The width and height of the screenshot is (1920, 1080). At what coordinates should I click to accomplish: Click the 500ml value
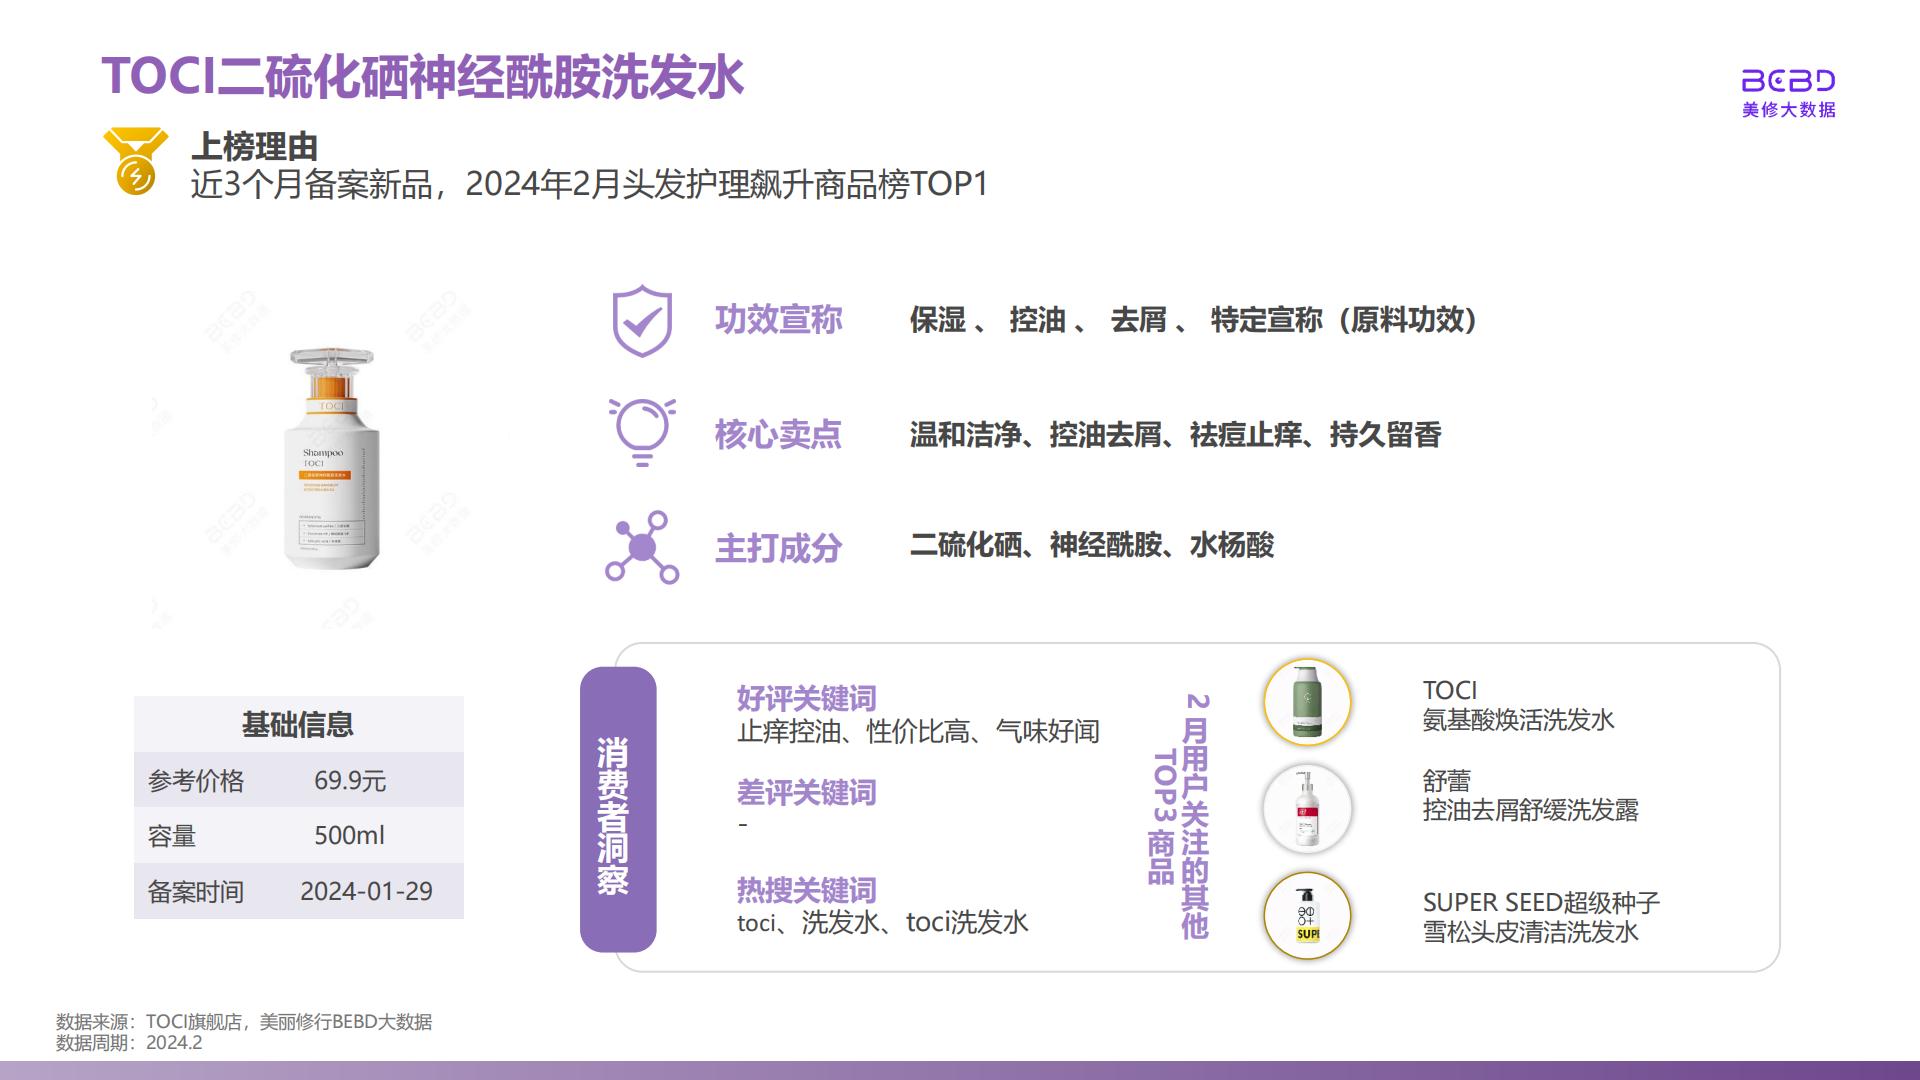[x=349, y=836]
